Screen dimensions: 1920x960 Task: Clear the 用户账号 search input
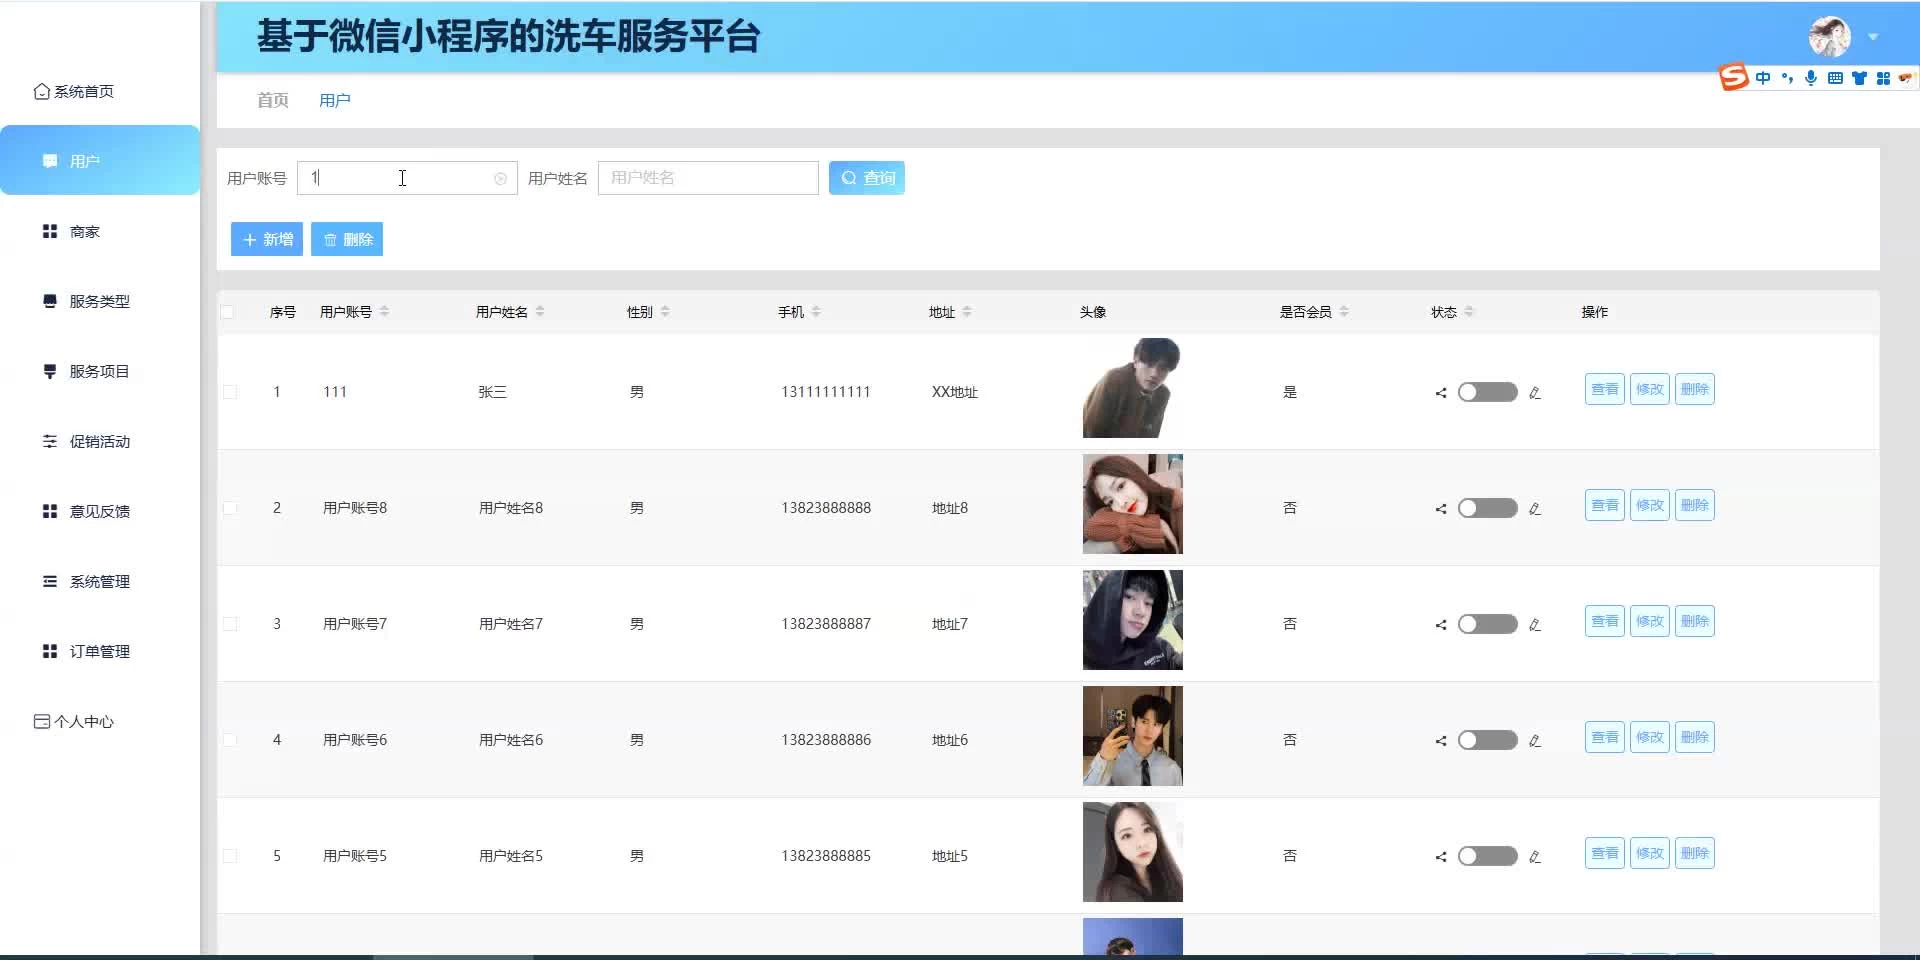click(x=500, y=178)
